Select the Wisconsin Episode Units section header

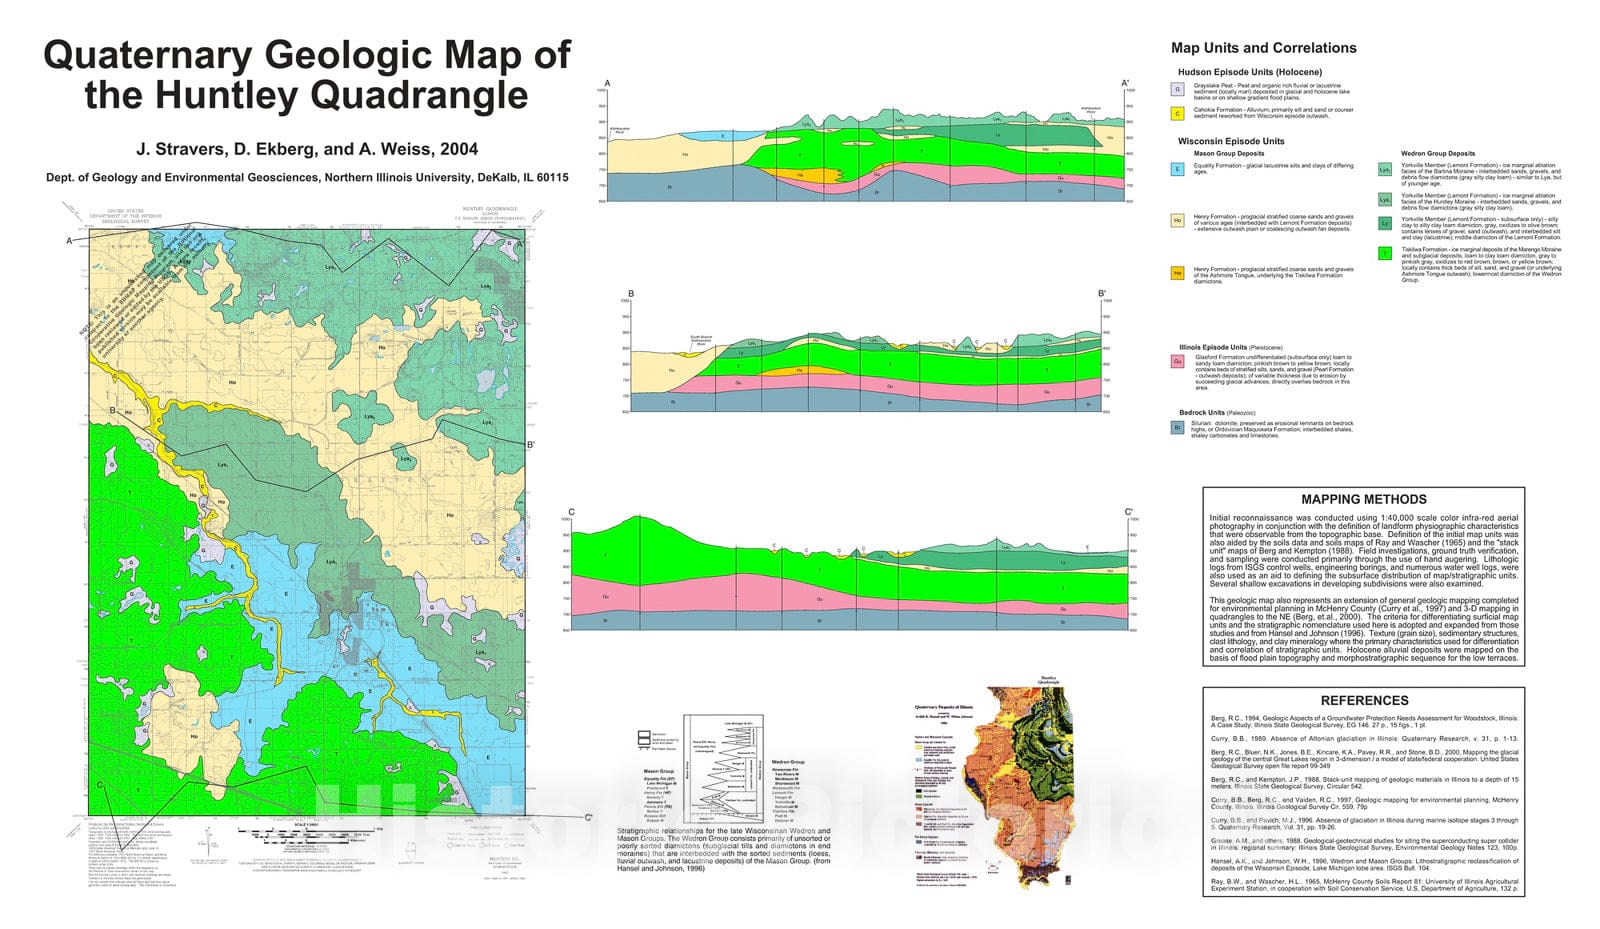[1232, 141]
